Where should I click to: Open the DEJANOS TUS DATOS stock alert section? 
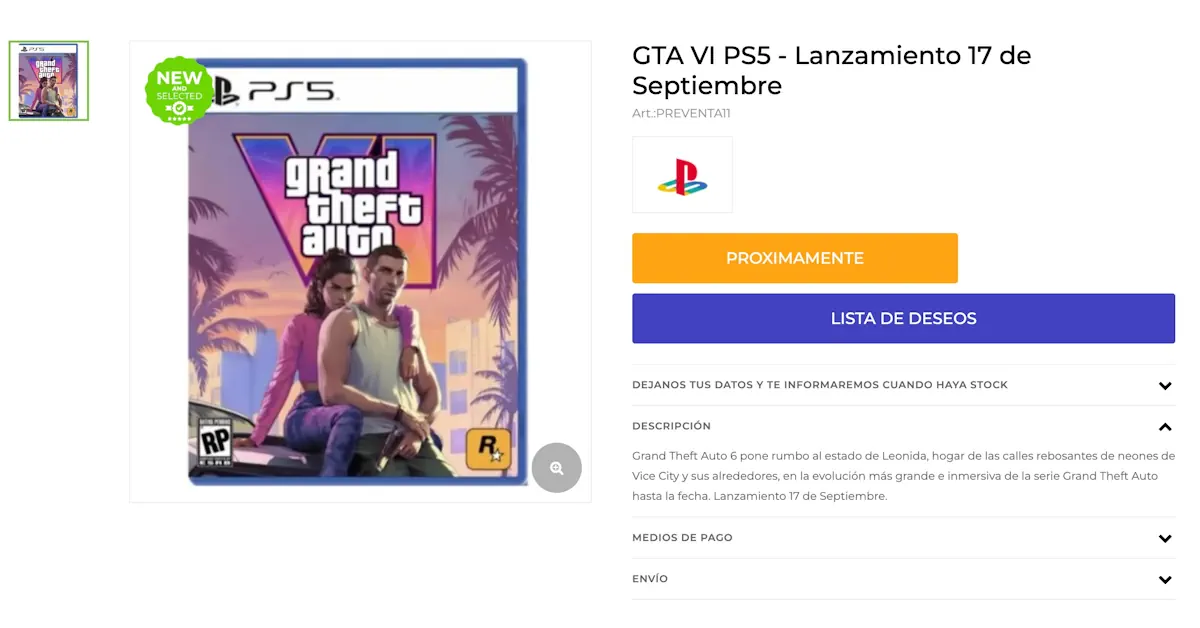pos(820,384)
